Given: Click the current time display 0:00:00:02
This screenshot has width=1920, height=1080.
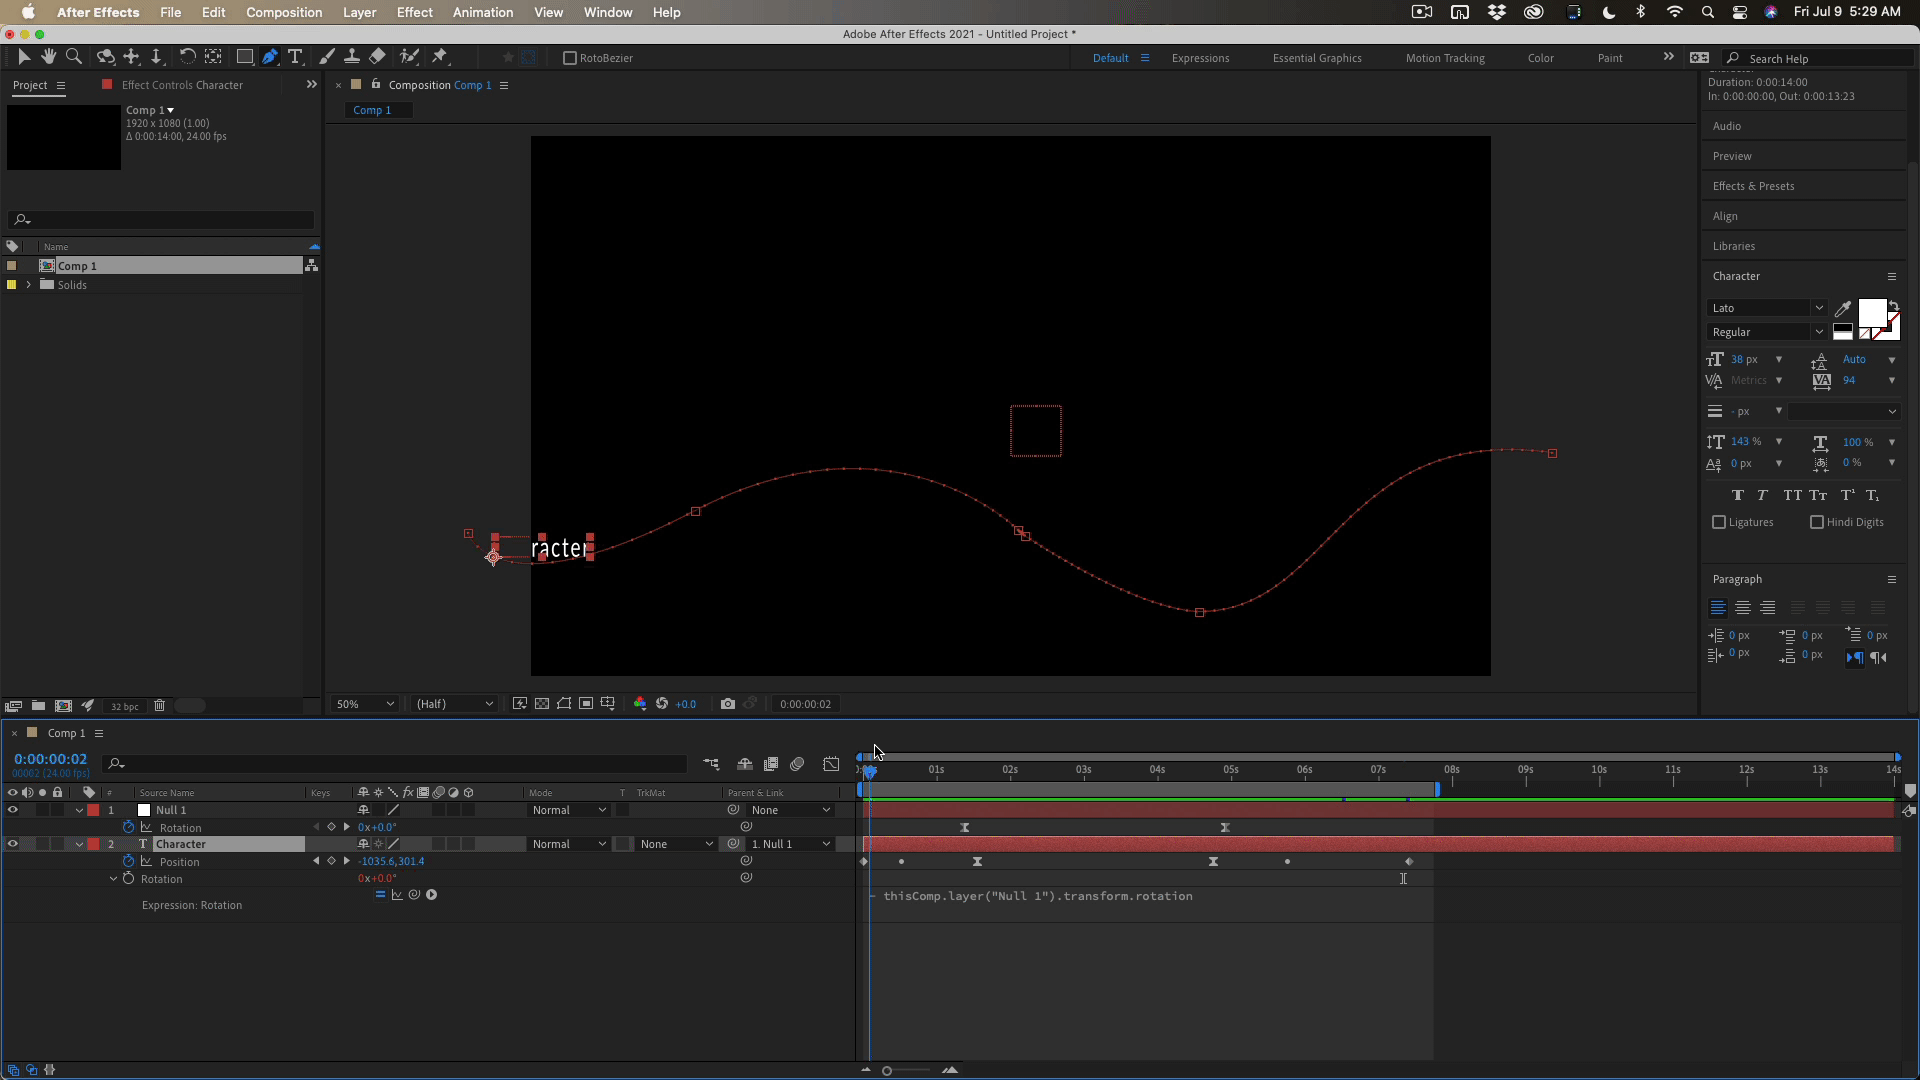Looking at the screenshot, I should click(x=51, y=759).
